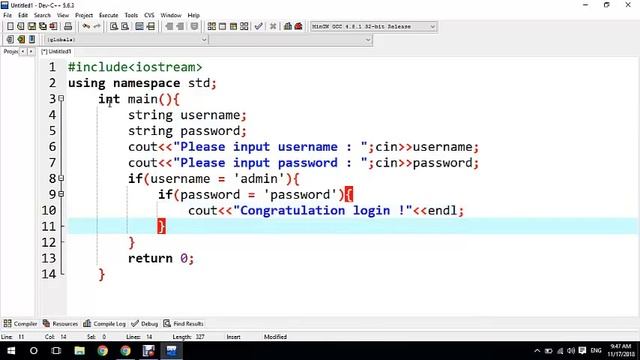Screen dimensions: 640x360
Task: Click the Find magnifier icon in the toolbar
Action: [x=114, y=27]
